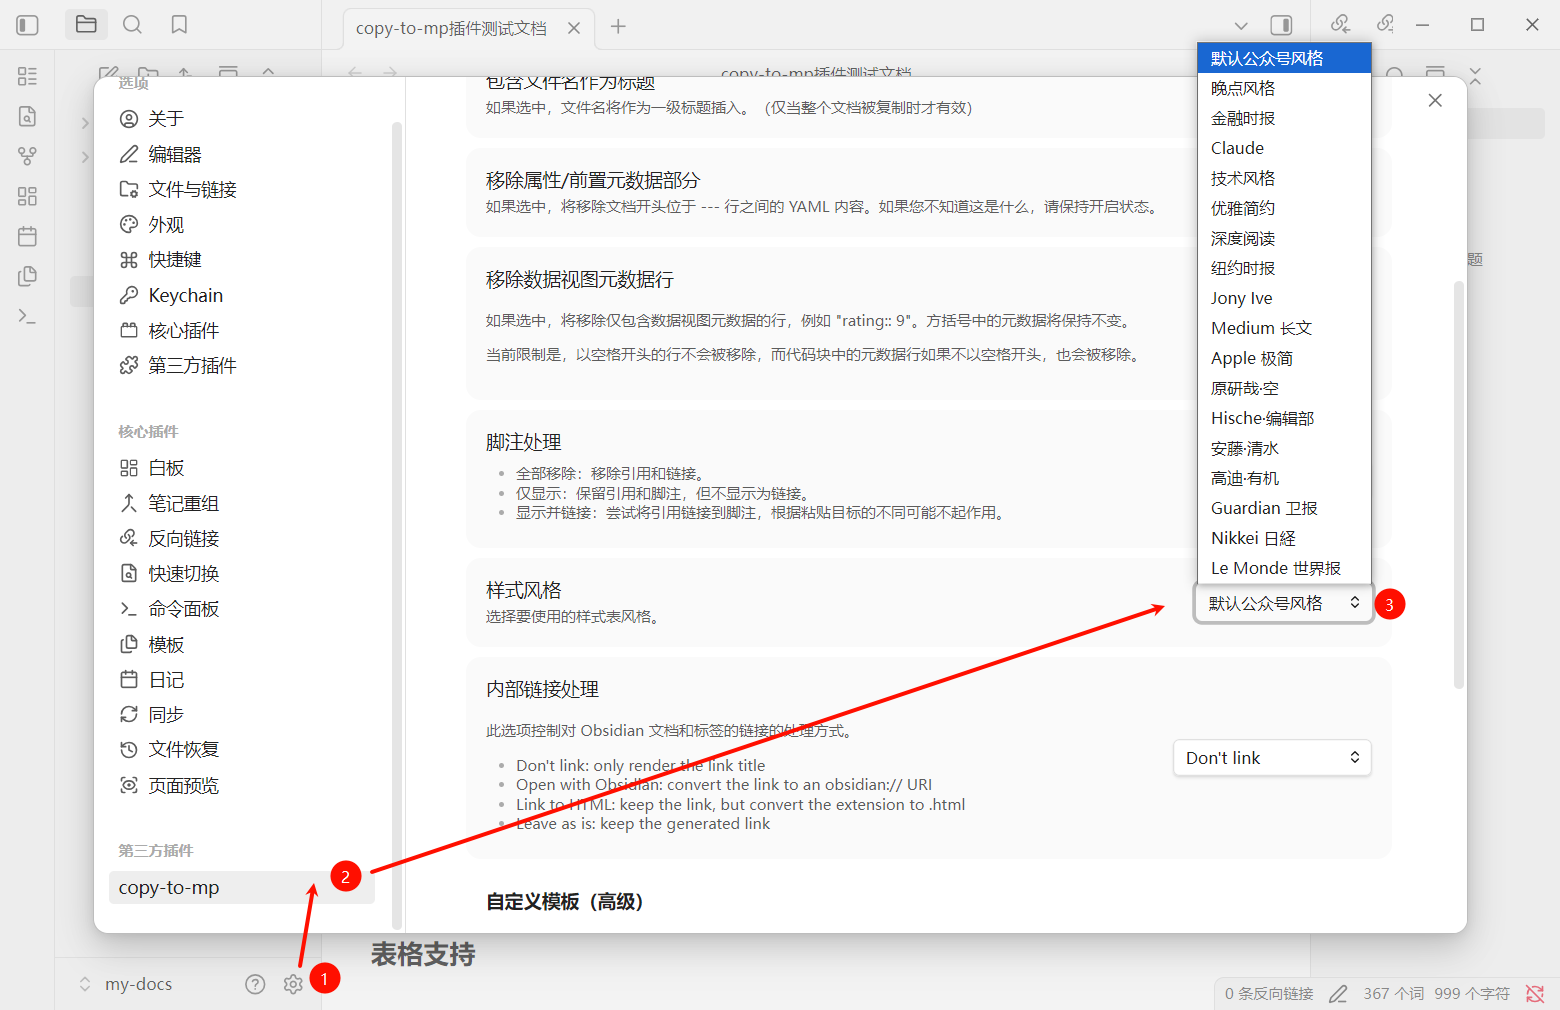Click the settings gear near my-docs
Screen dimensions: 1560x1010
[292, 984]
